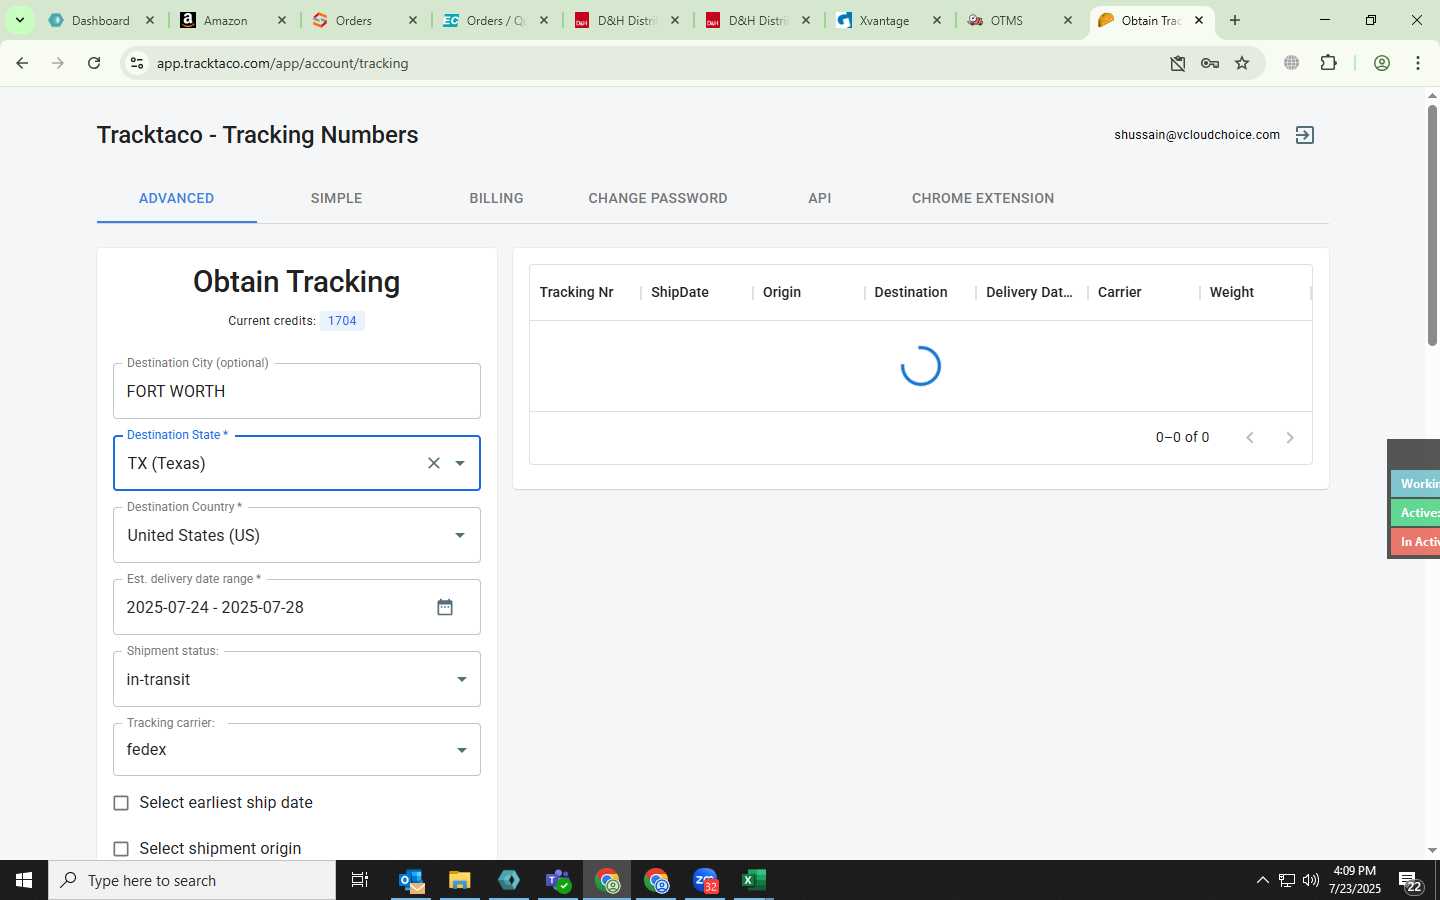
Task: Expand the Destination State dropdown
Action: pyautogui.click(x=460, y=463)
